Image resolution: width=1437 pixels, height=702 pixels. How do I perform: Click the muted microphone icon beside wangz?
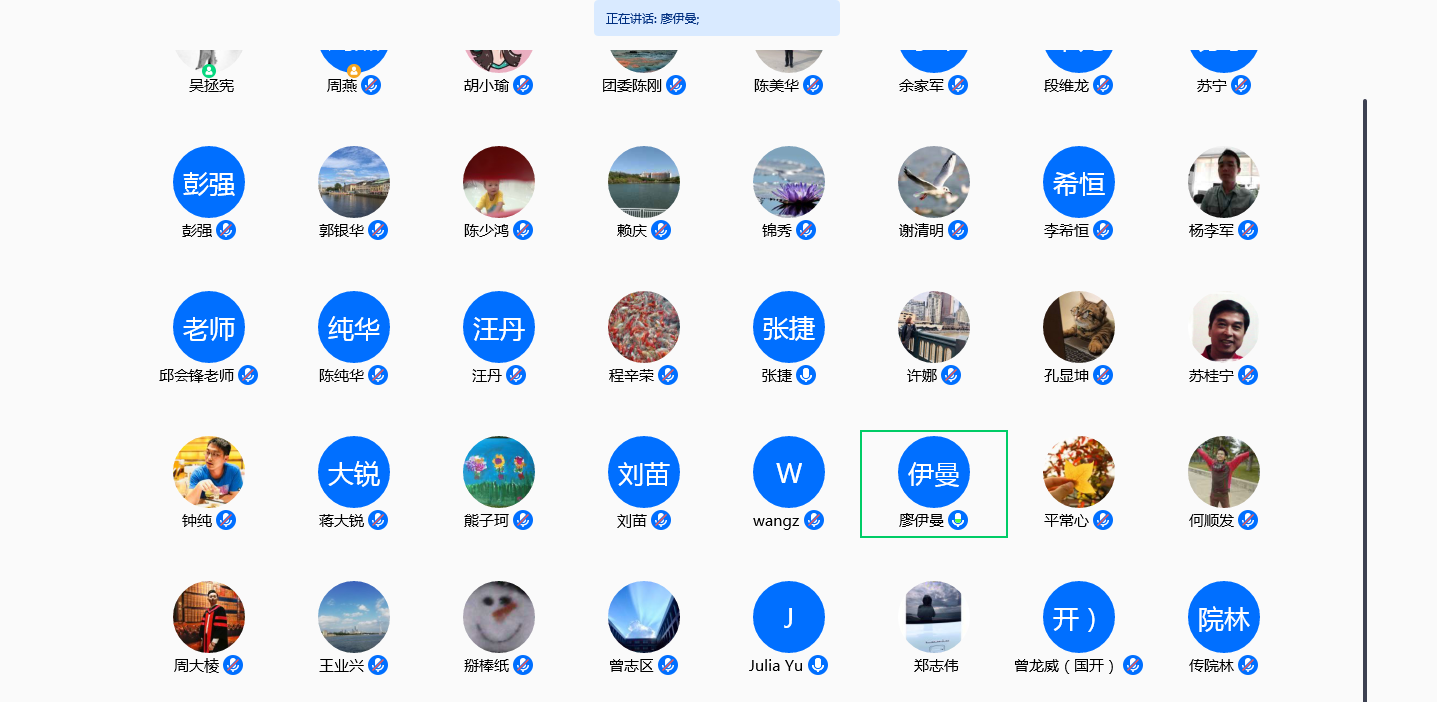[x=814, y=520]
